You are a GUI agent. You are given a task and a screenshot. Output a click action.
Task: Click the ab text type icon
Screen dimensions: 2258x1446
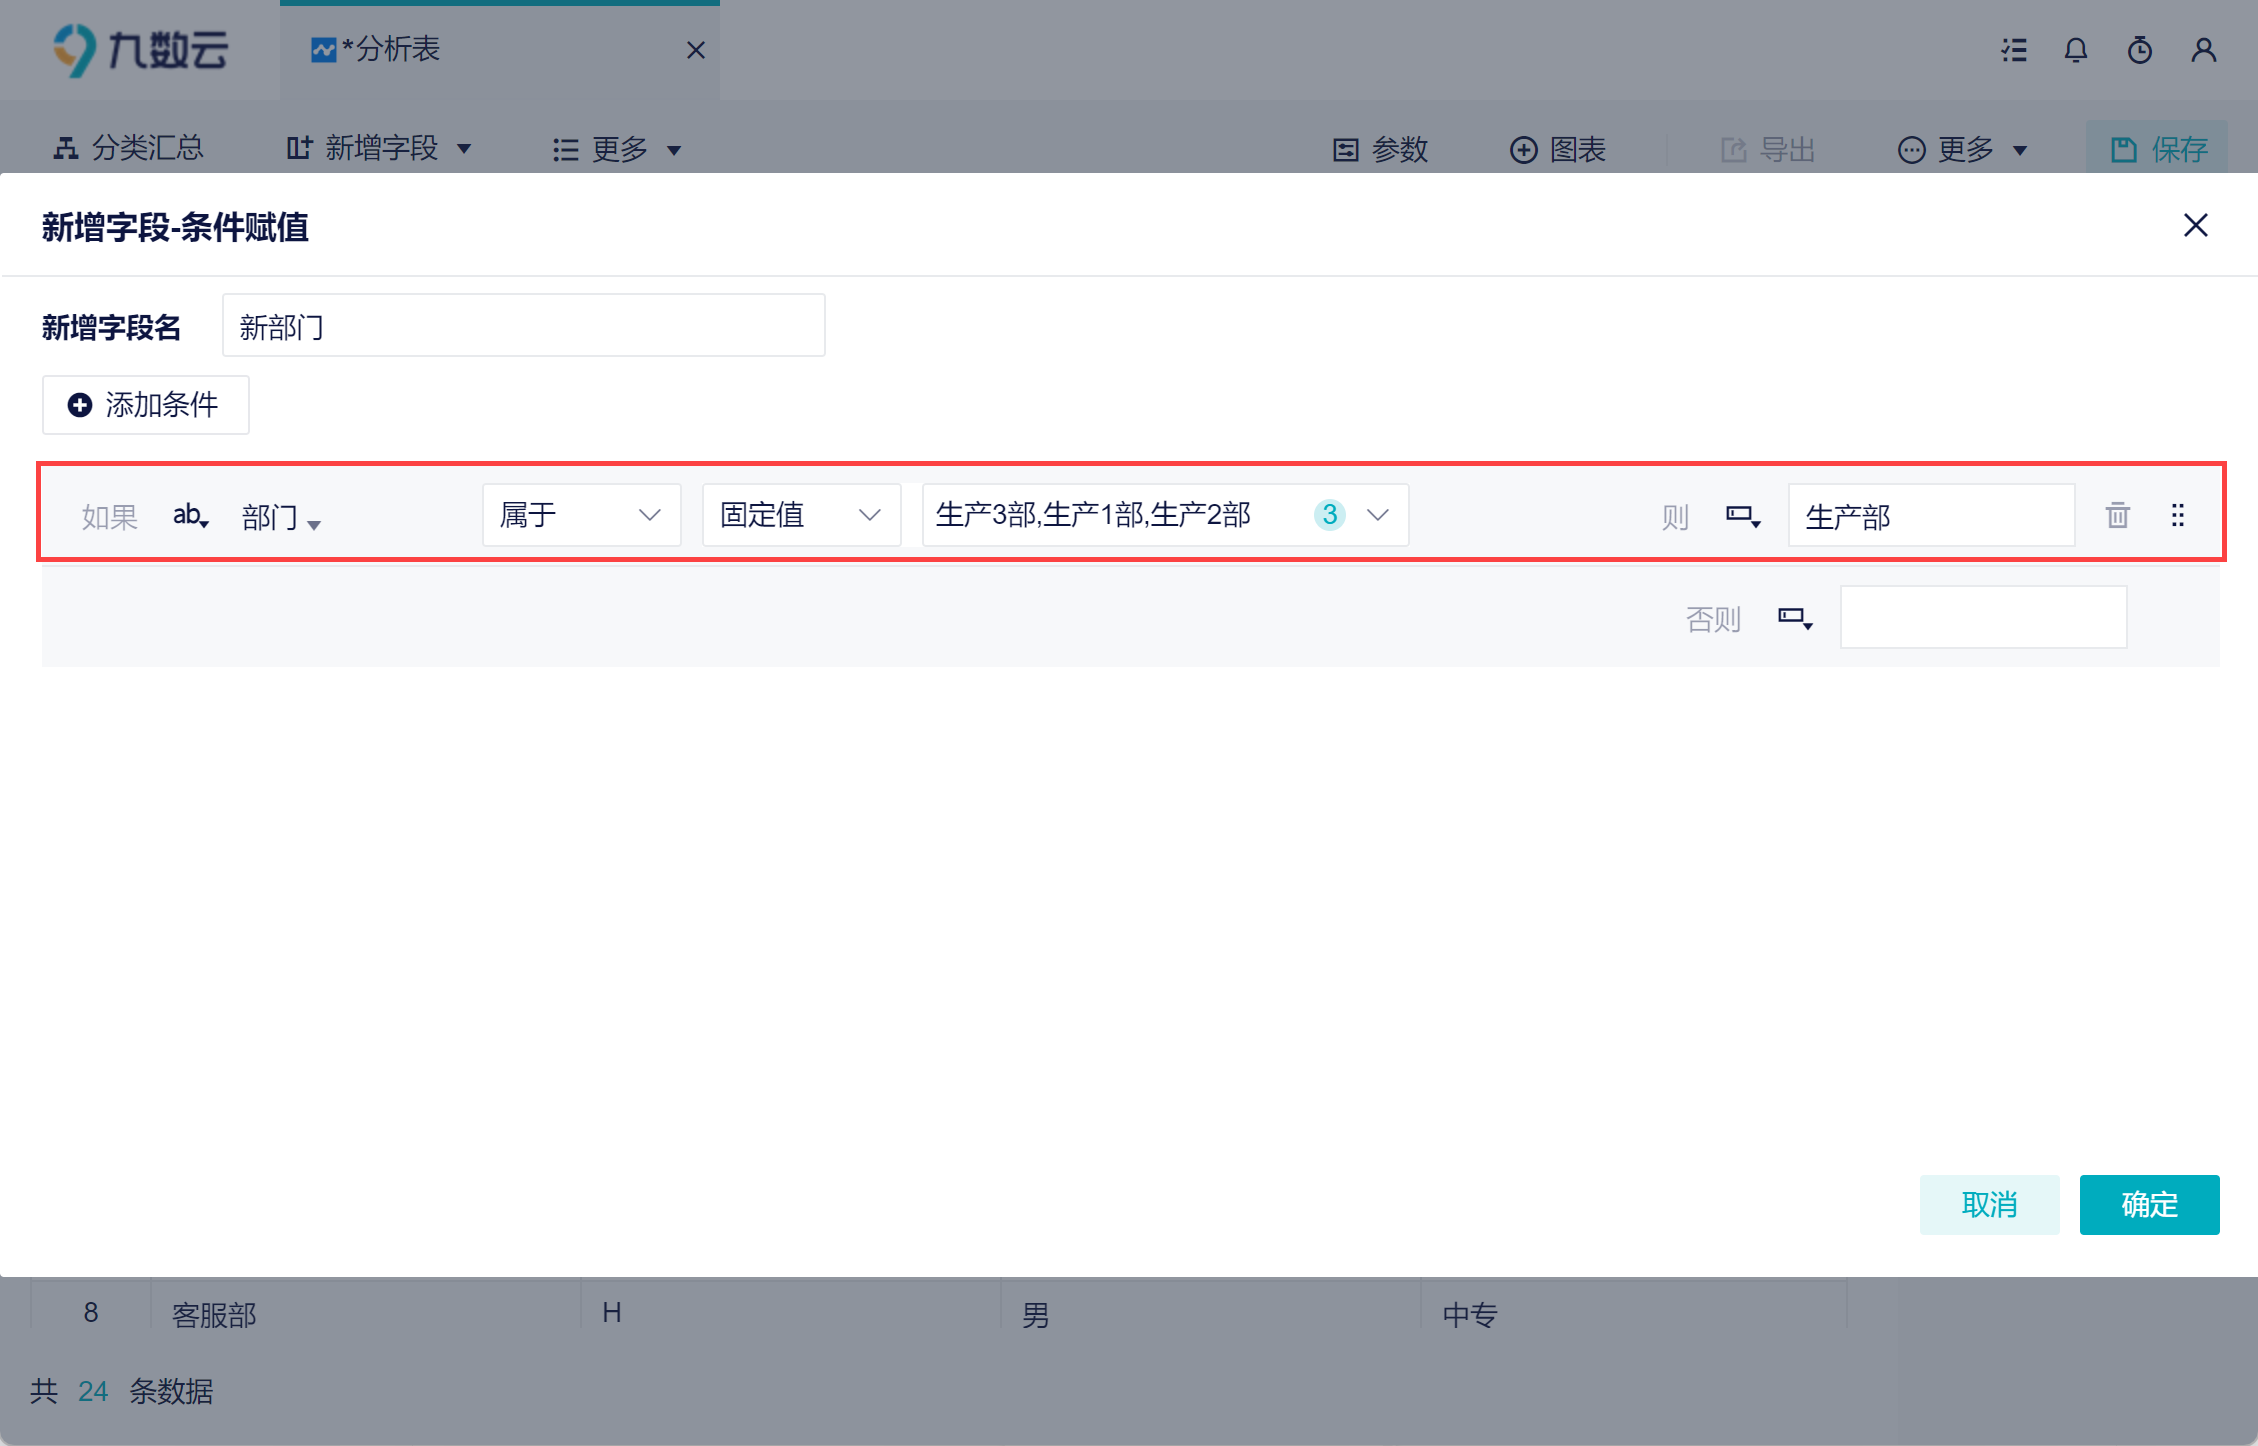[190, 516]
